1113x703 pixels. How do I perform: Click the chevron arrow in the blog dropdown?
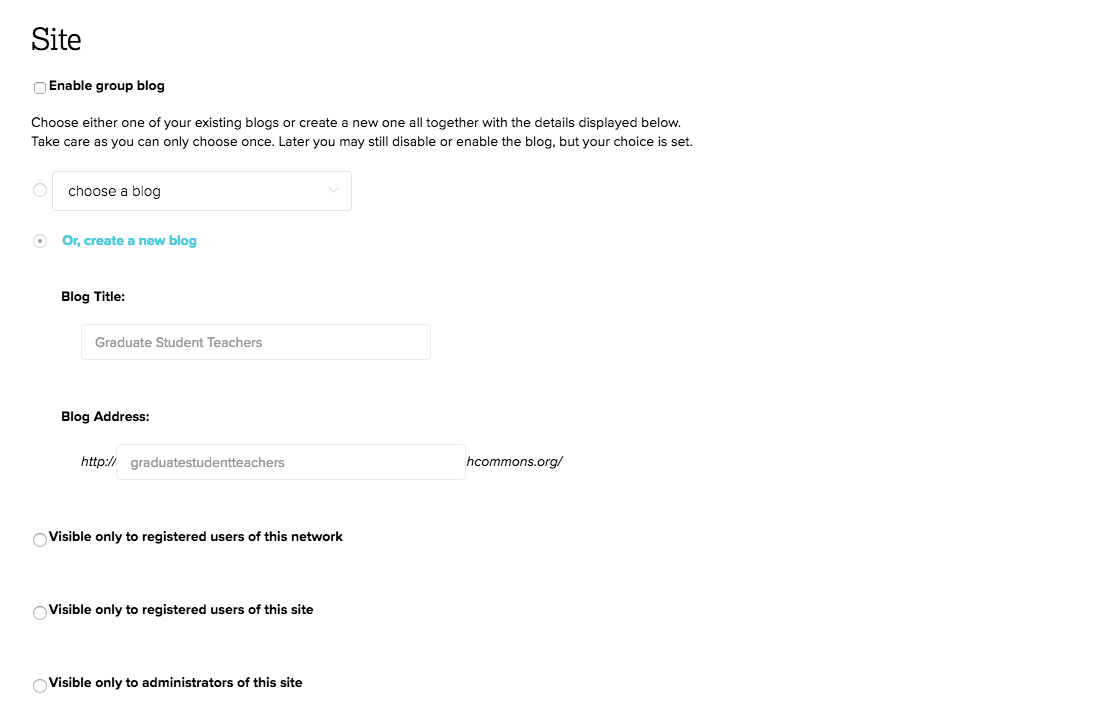click(333, 191)
